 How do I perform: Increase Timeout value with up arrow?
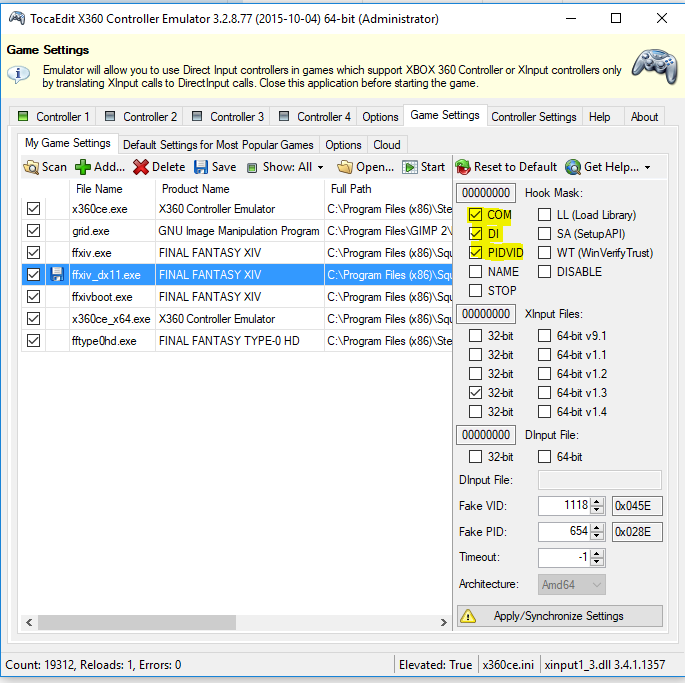click(597, 553)
